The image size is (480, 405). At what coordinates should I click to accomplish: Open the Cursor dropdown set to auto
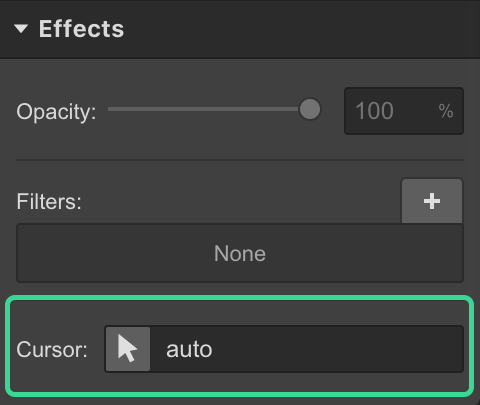tap(284, 349)
